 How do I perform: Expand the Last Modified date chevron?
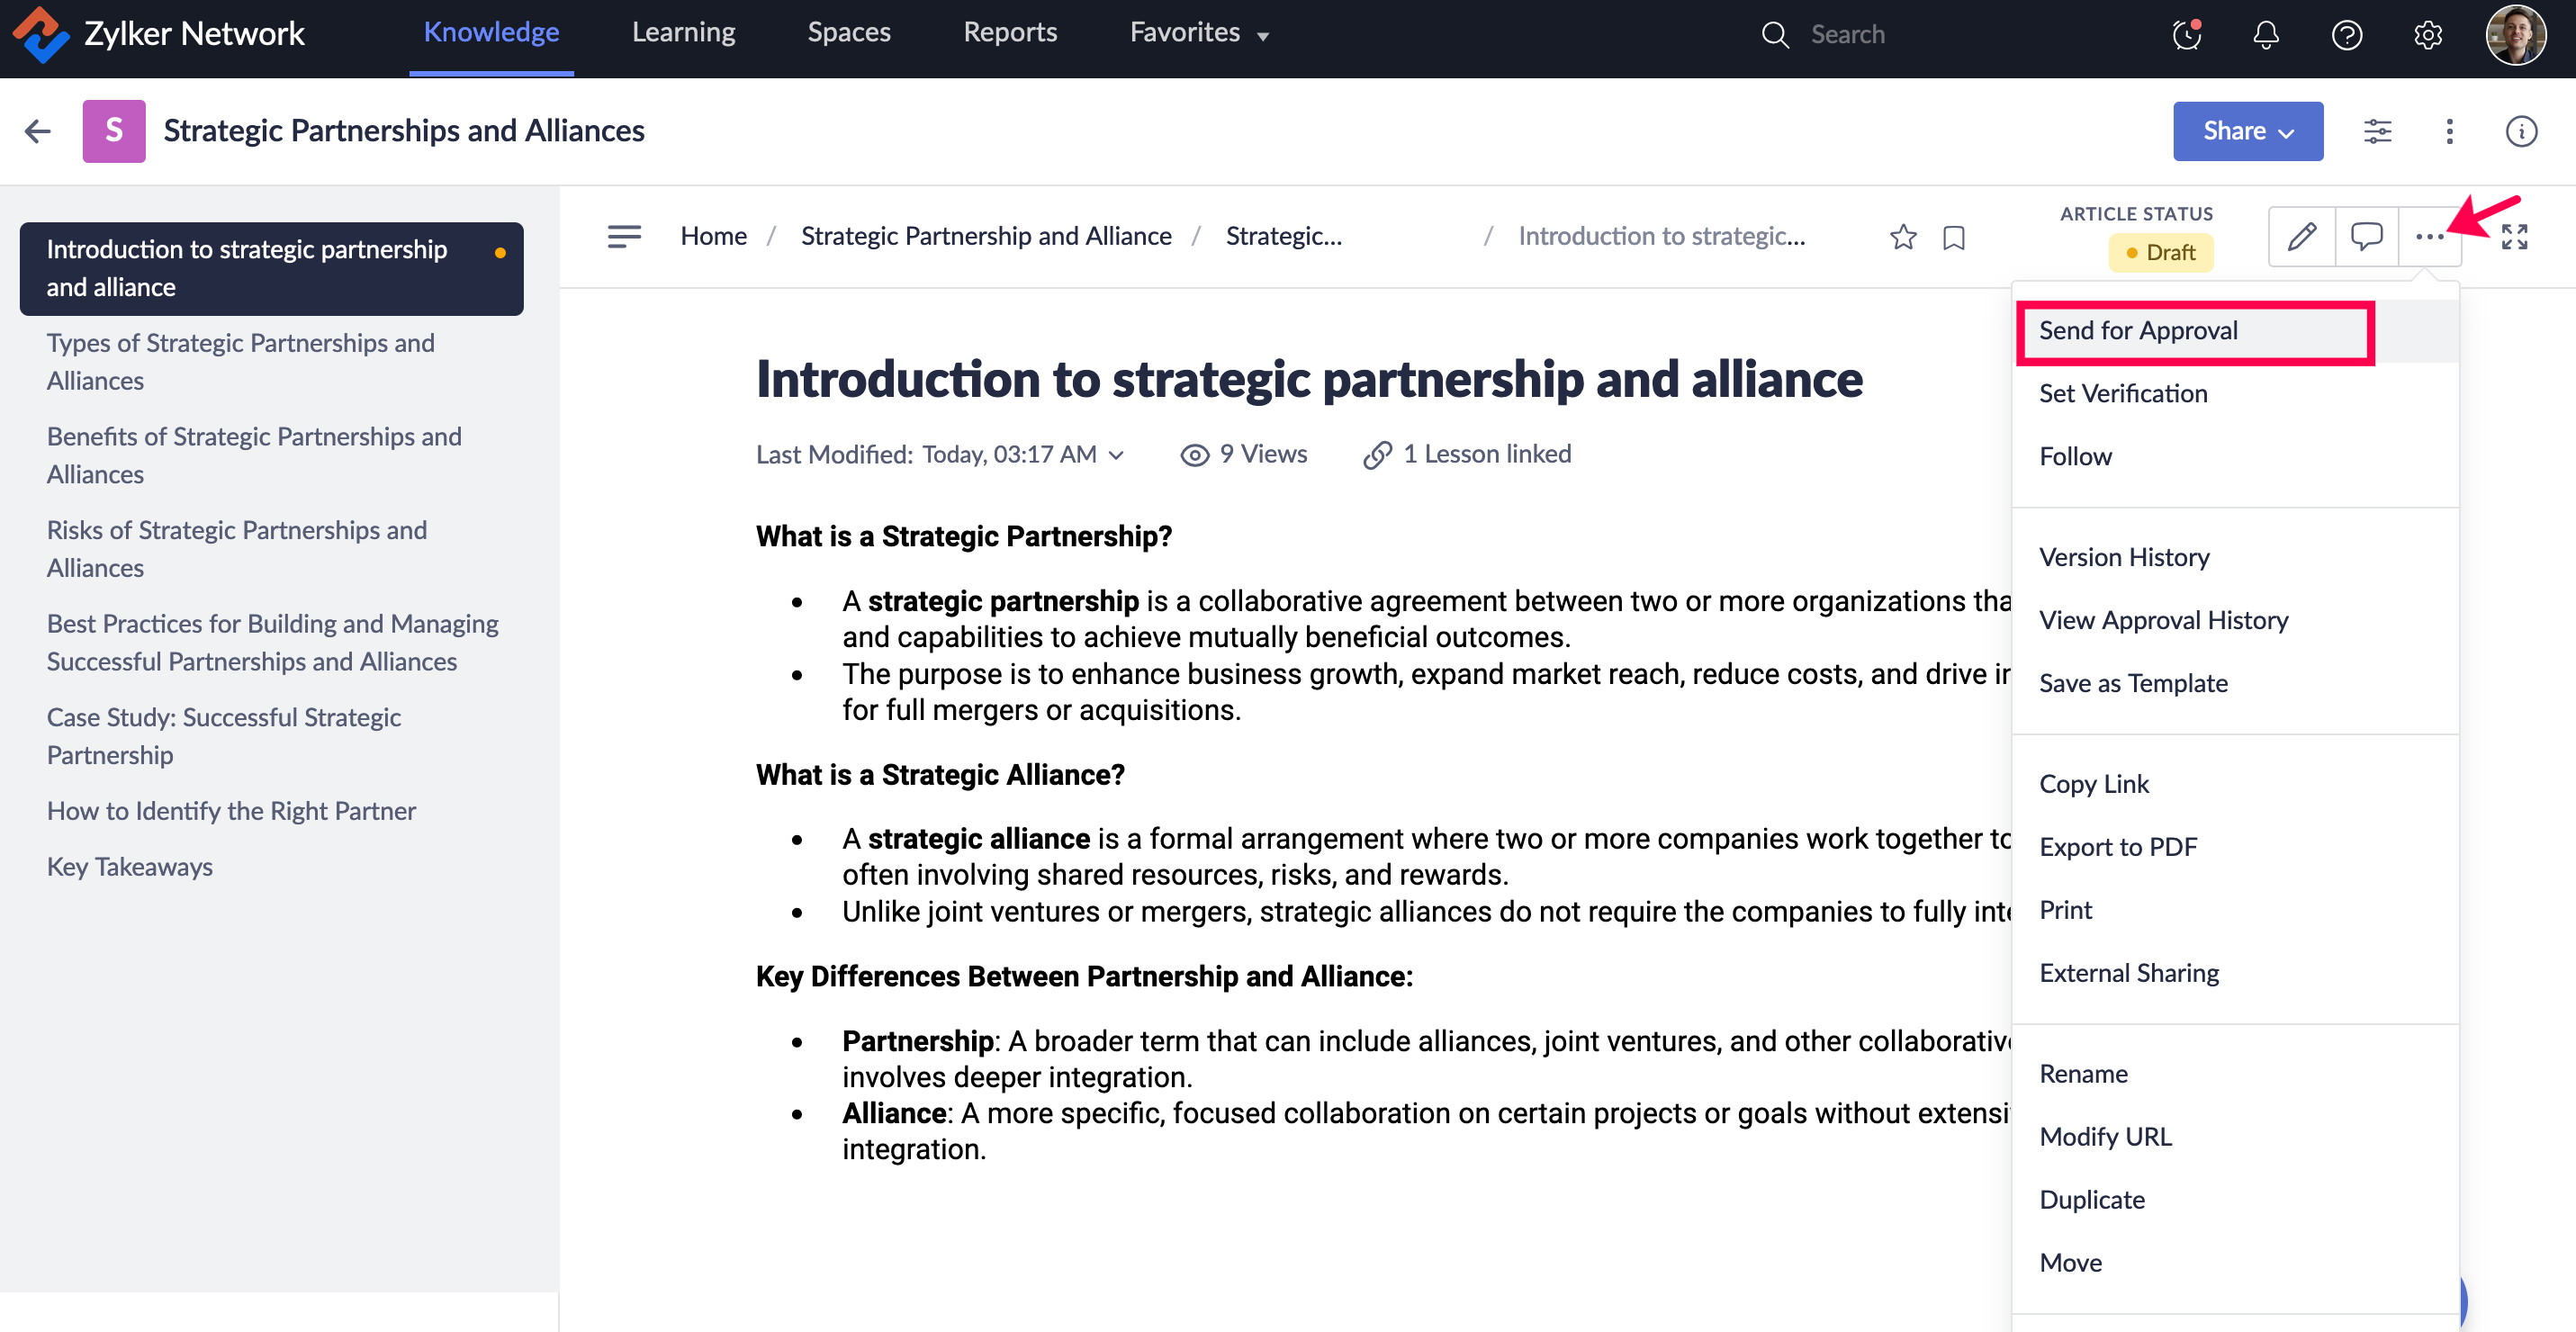click(1117, 455)
